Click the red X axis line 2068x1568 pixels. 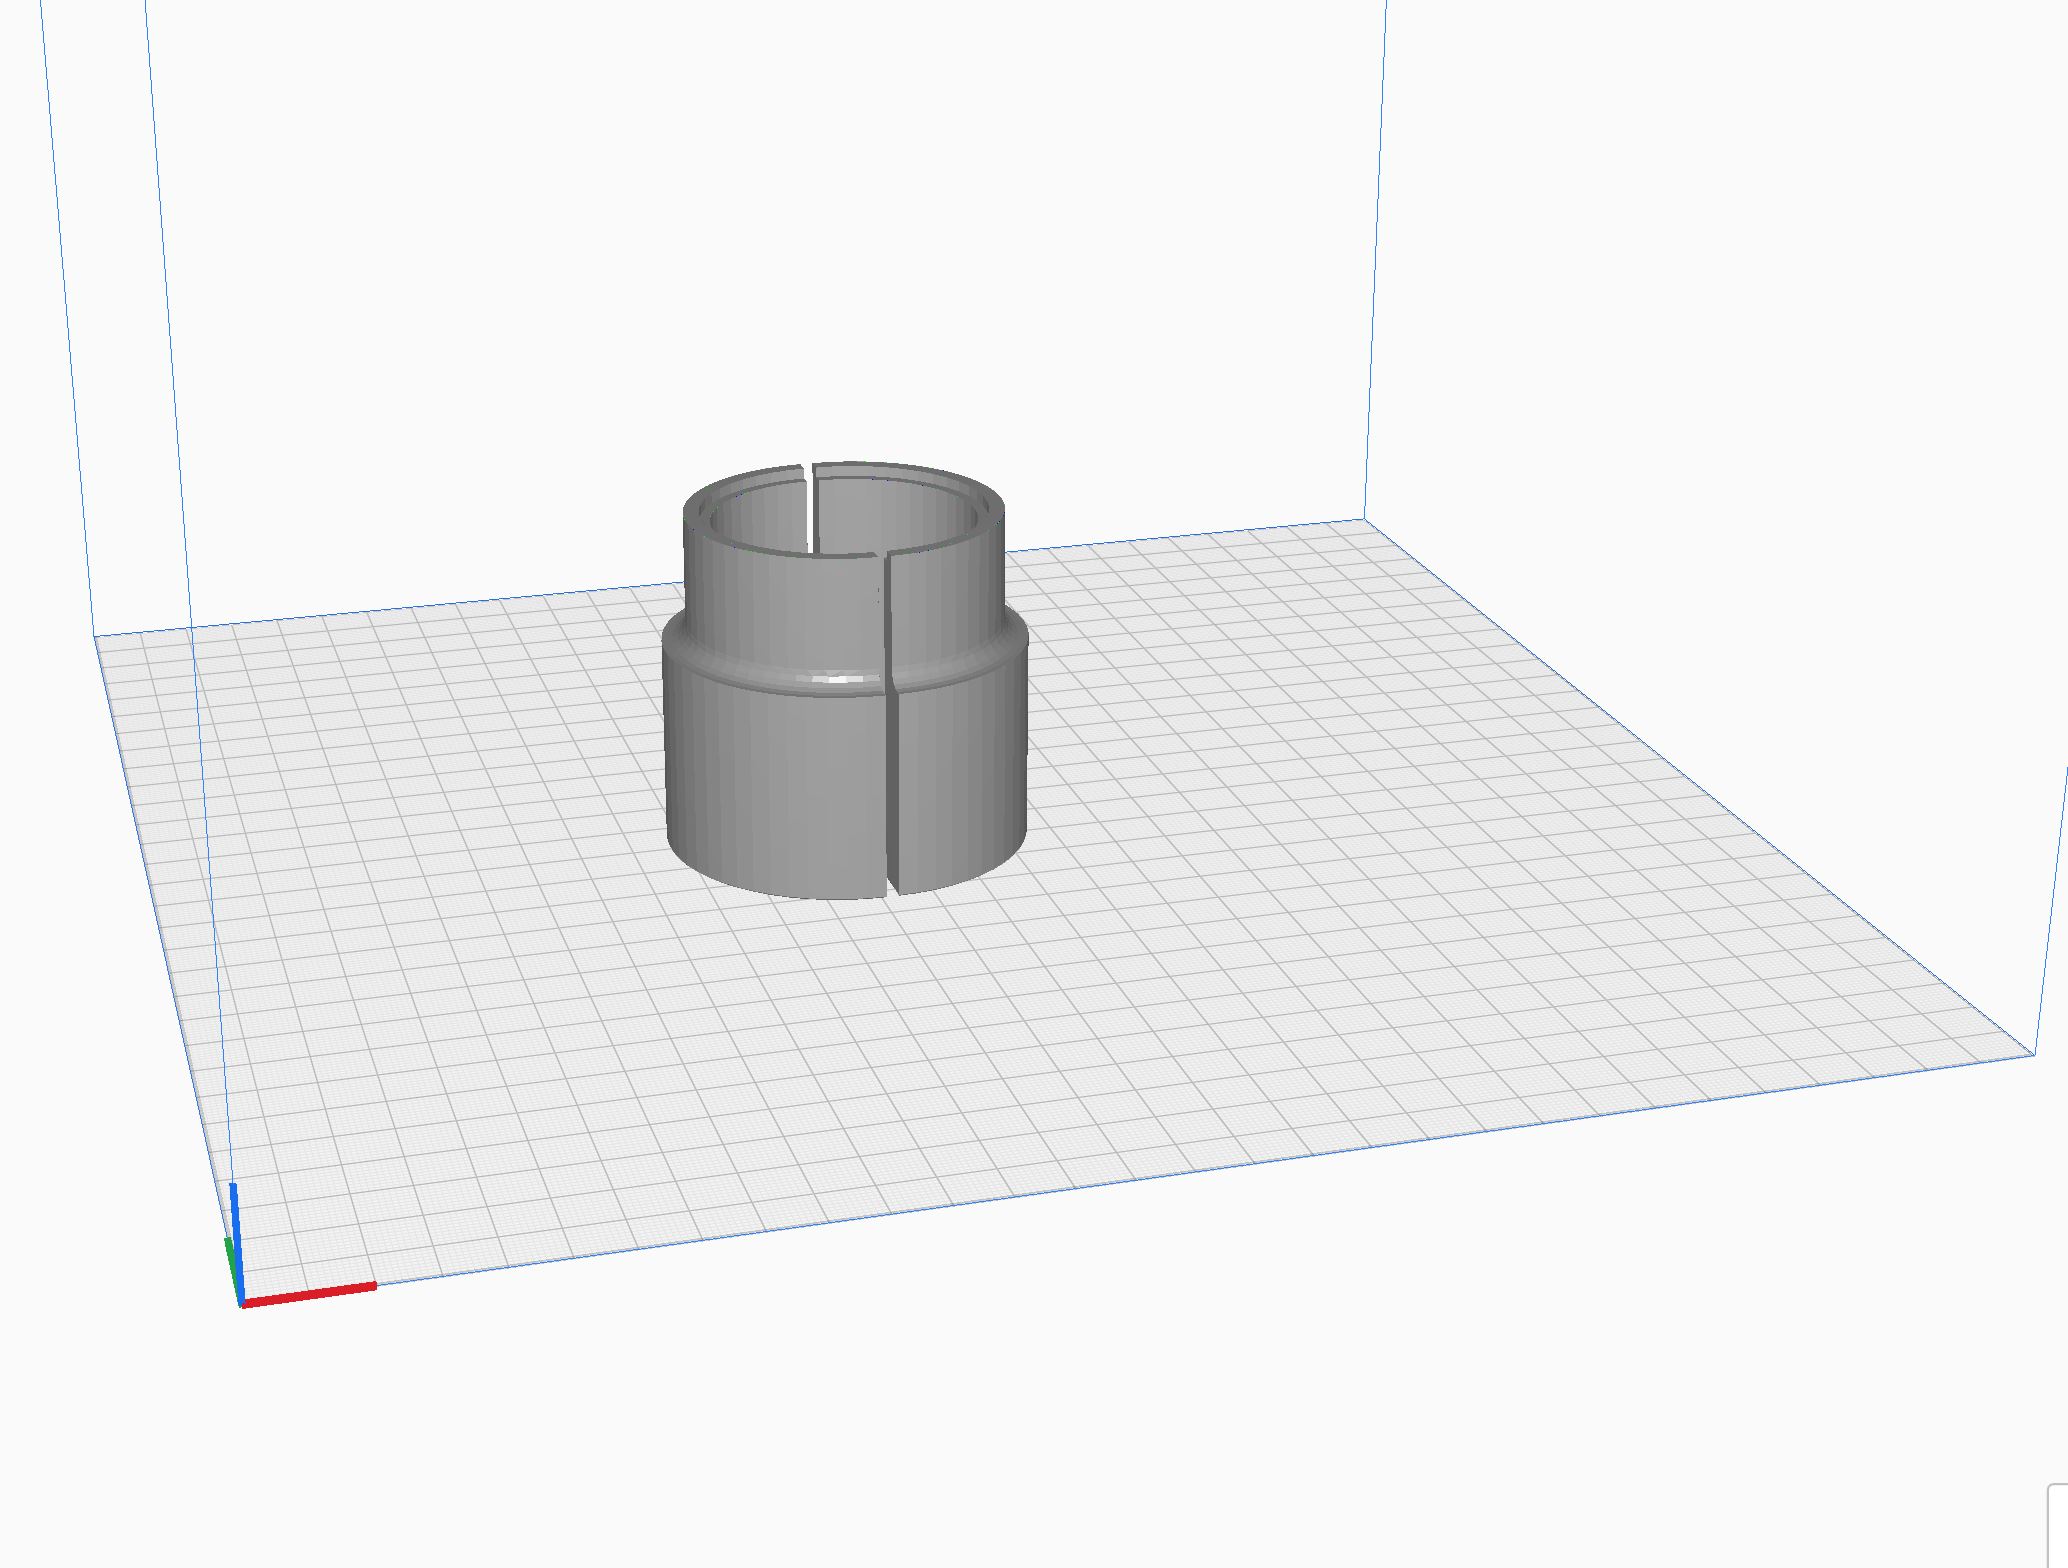tap(310, 1294)
